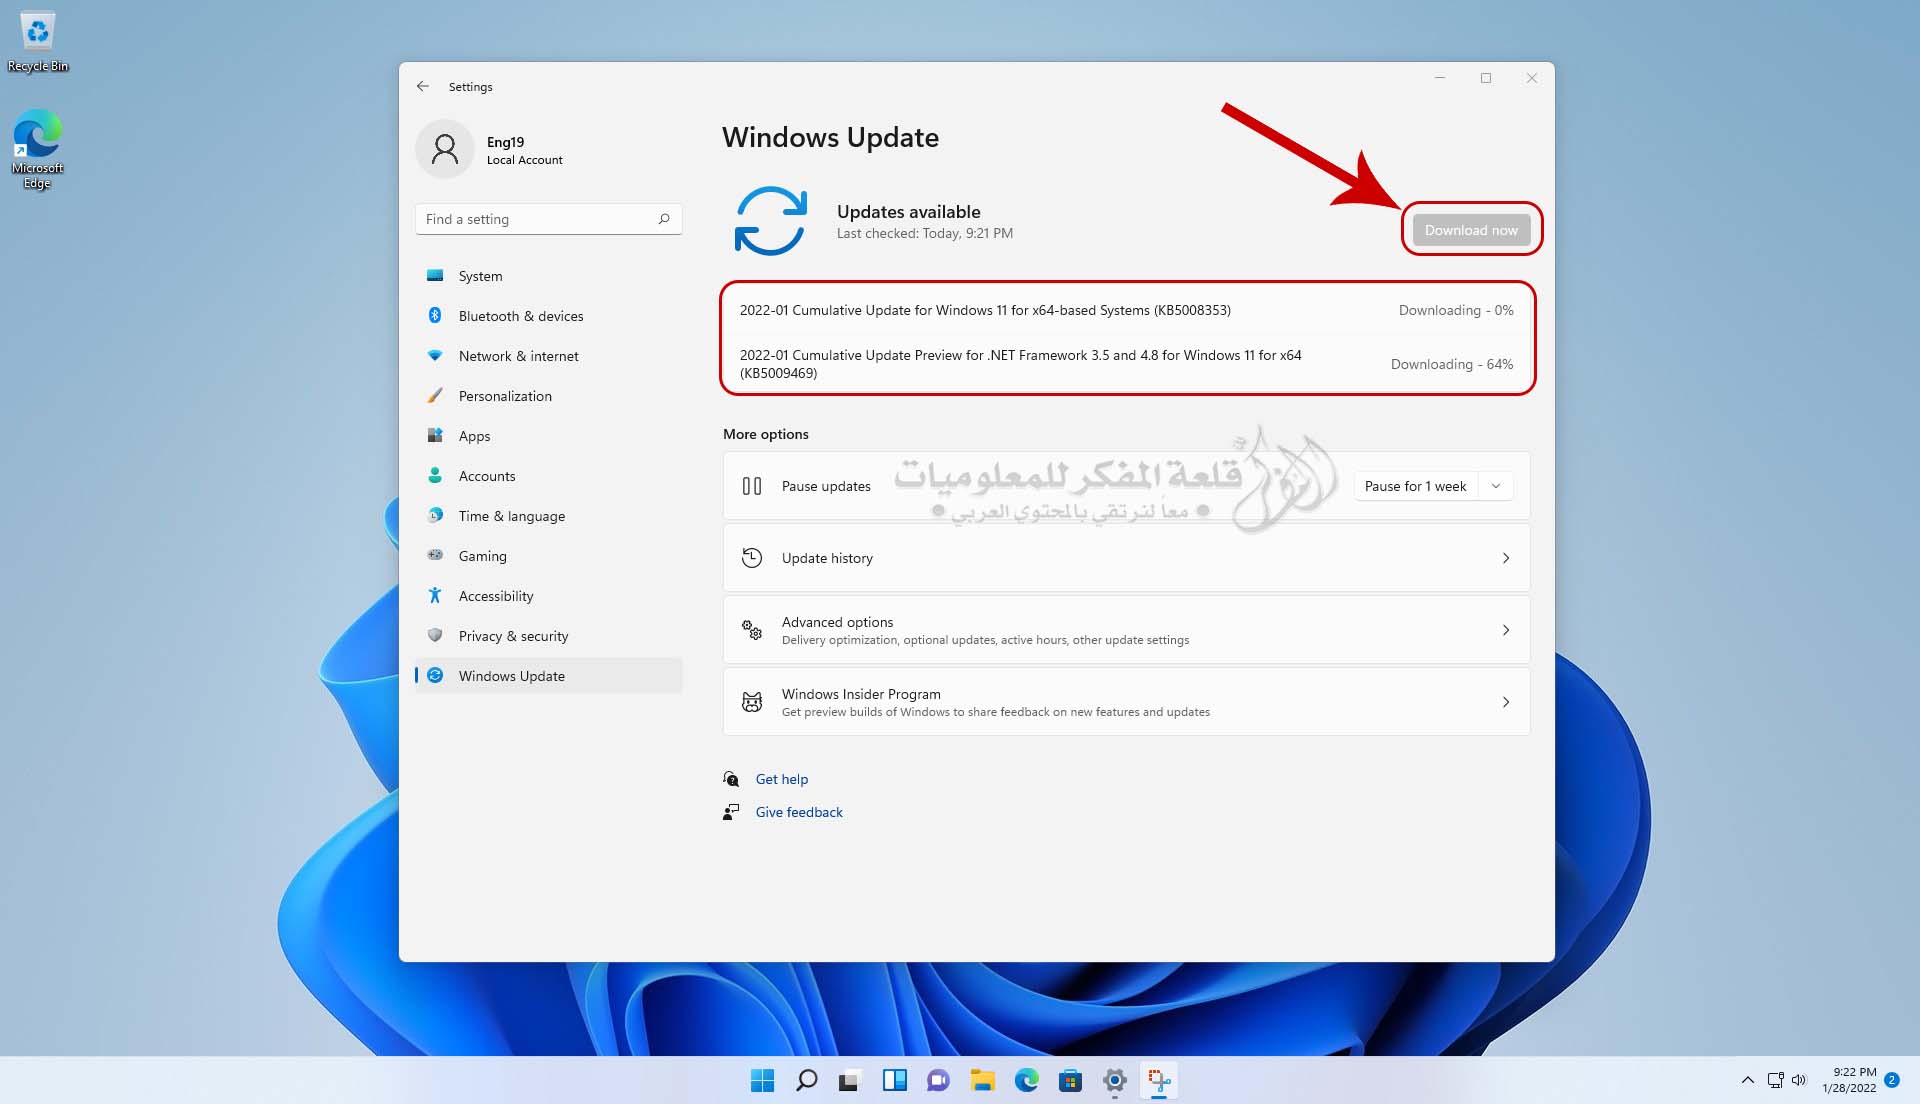Open Recycle Bin on the desktop
The height and width of the screenshot is (1104, 1920).
coord(38,42)
